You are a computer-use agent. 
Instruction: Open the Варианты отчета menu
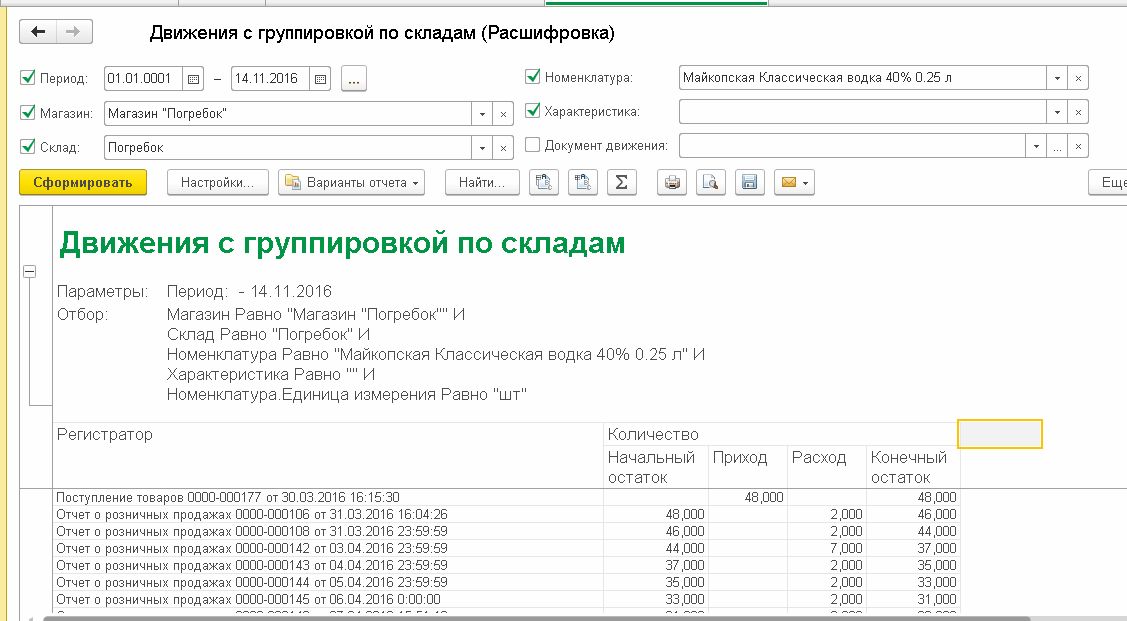tap(353, 182)
